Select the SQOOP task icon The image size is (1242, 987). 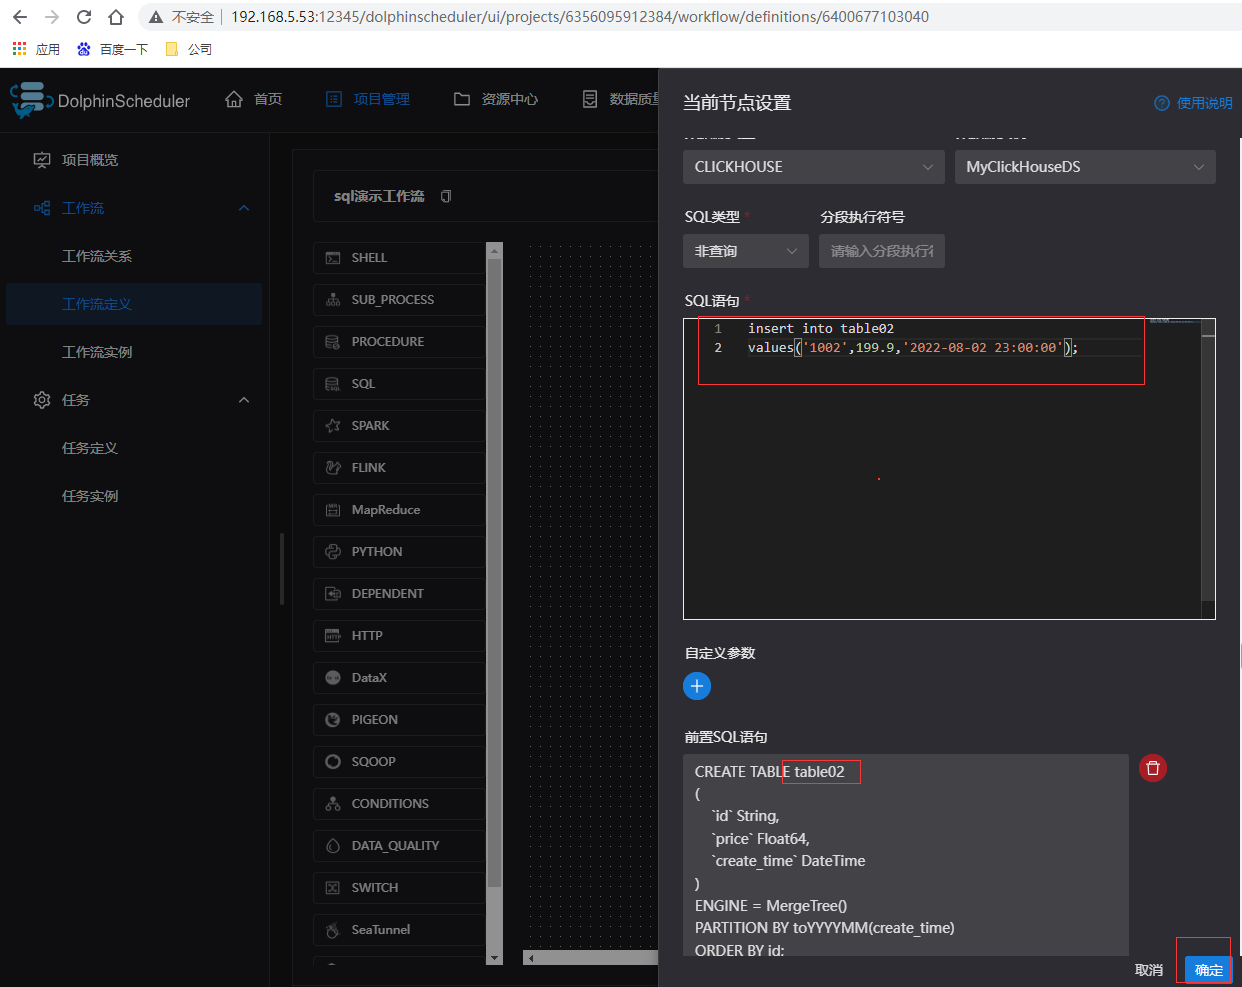click(333, 762)
